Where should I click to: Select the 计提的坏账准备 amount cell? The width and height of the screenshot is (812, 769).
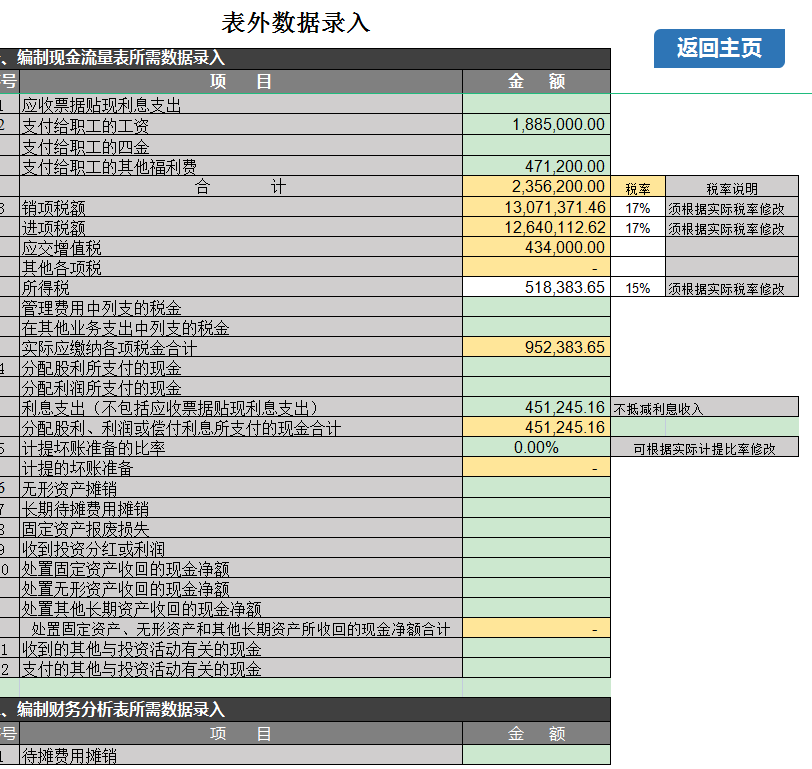(x=536, y=467)
